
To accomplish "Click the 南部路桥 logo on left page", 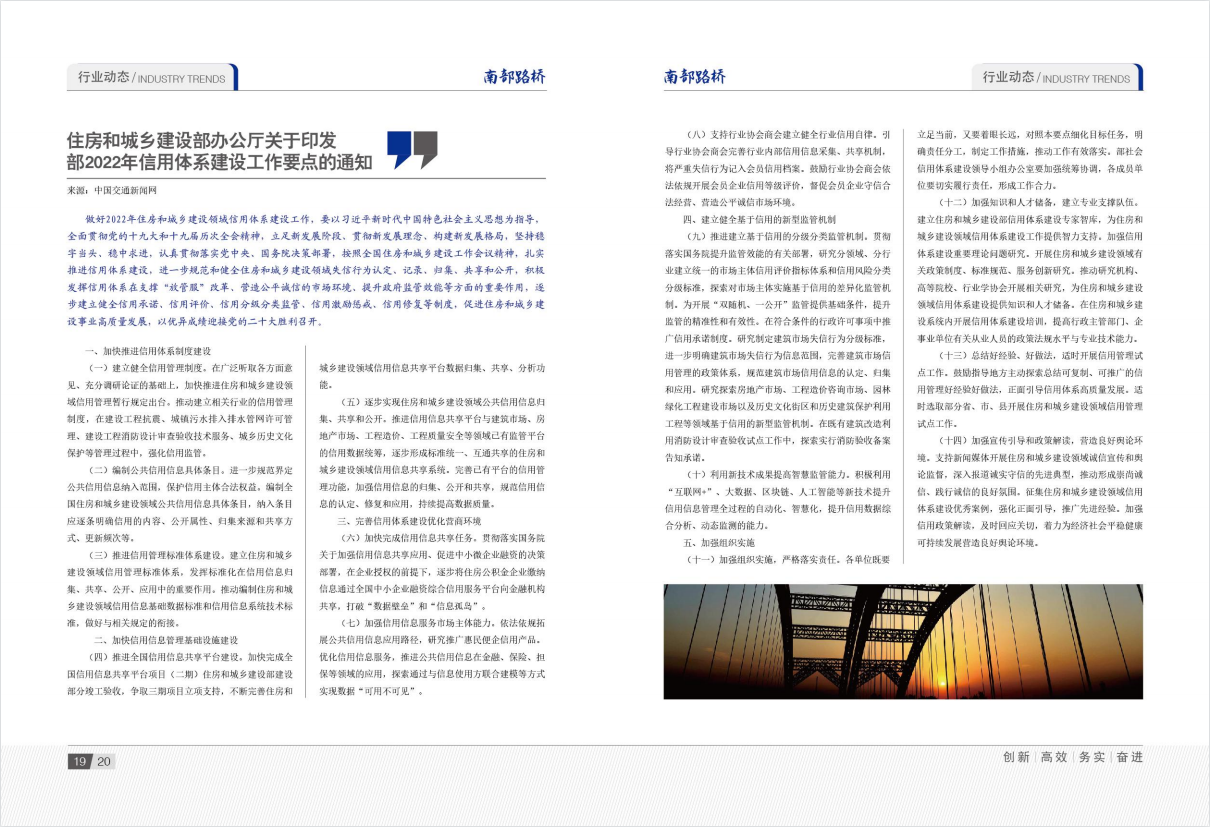I will click(514, 77).
